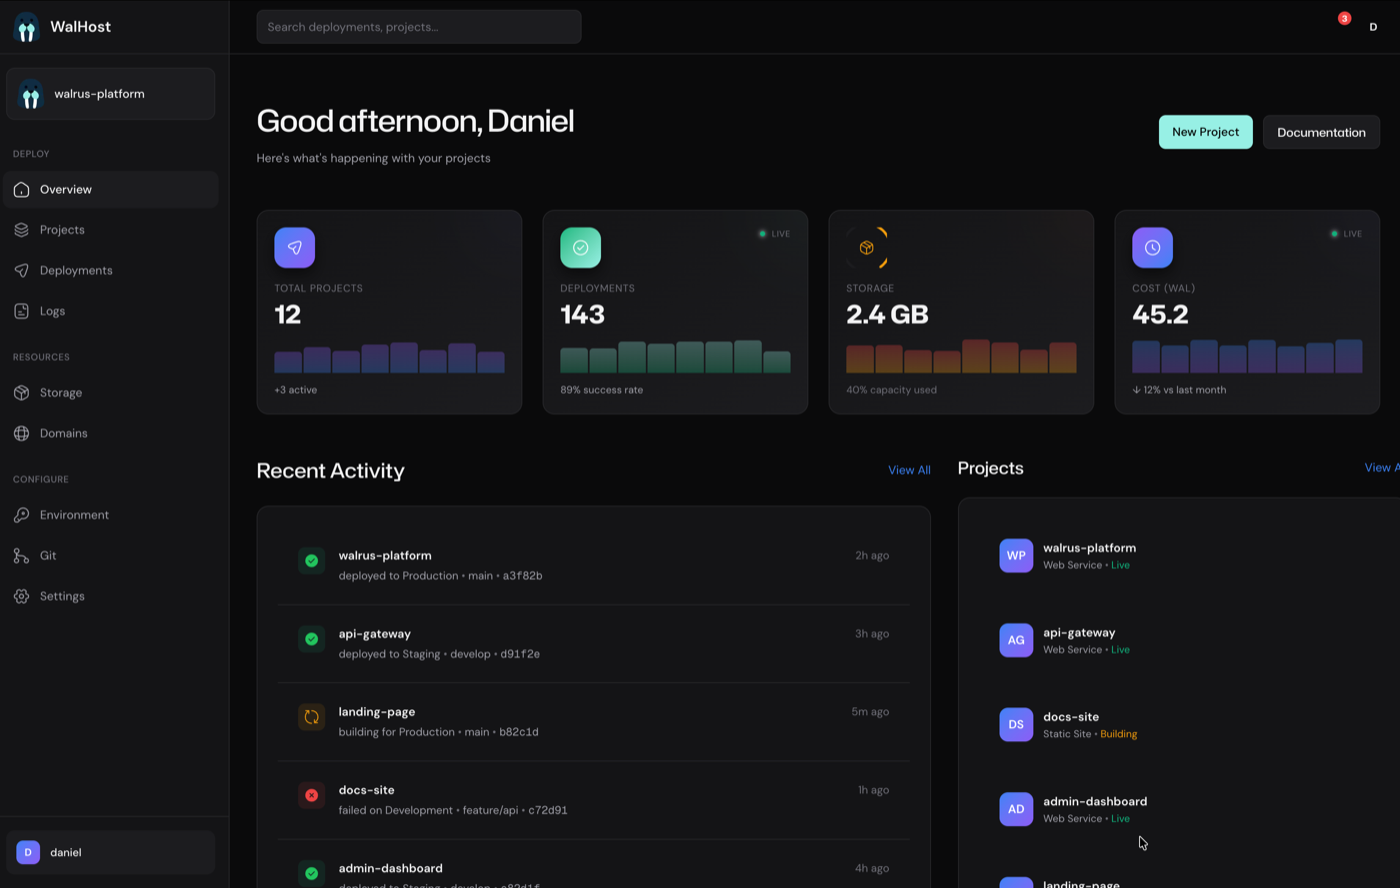Click the AD project badge
The width and height of the screenshot is (1400, 888).
tap(1016, 809)
